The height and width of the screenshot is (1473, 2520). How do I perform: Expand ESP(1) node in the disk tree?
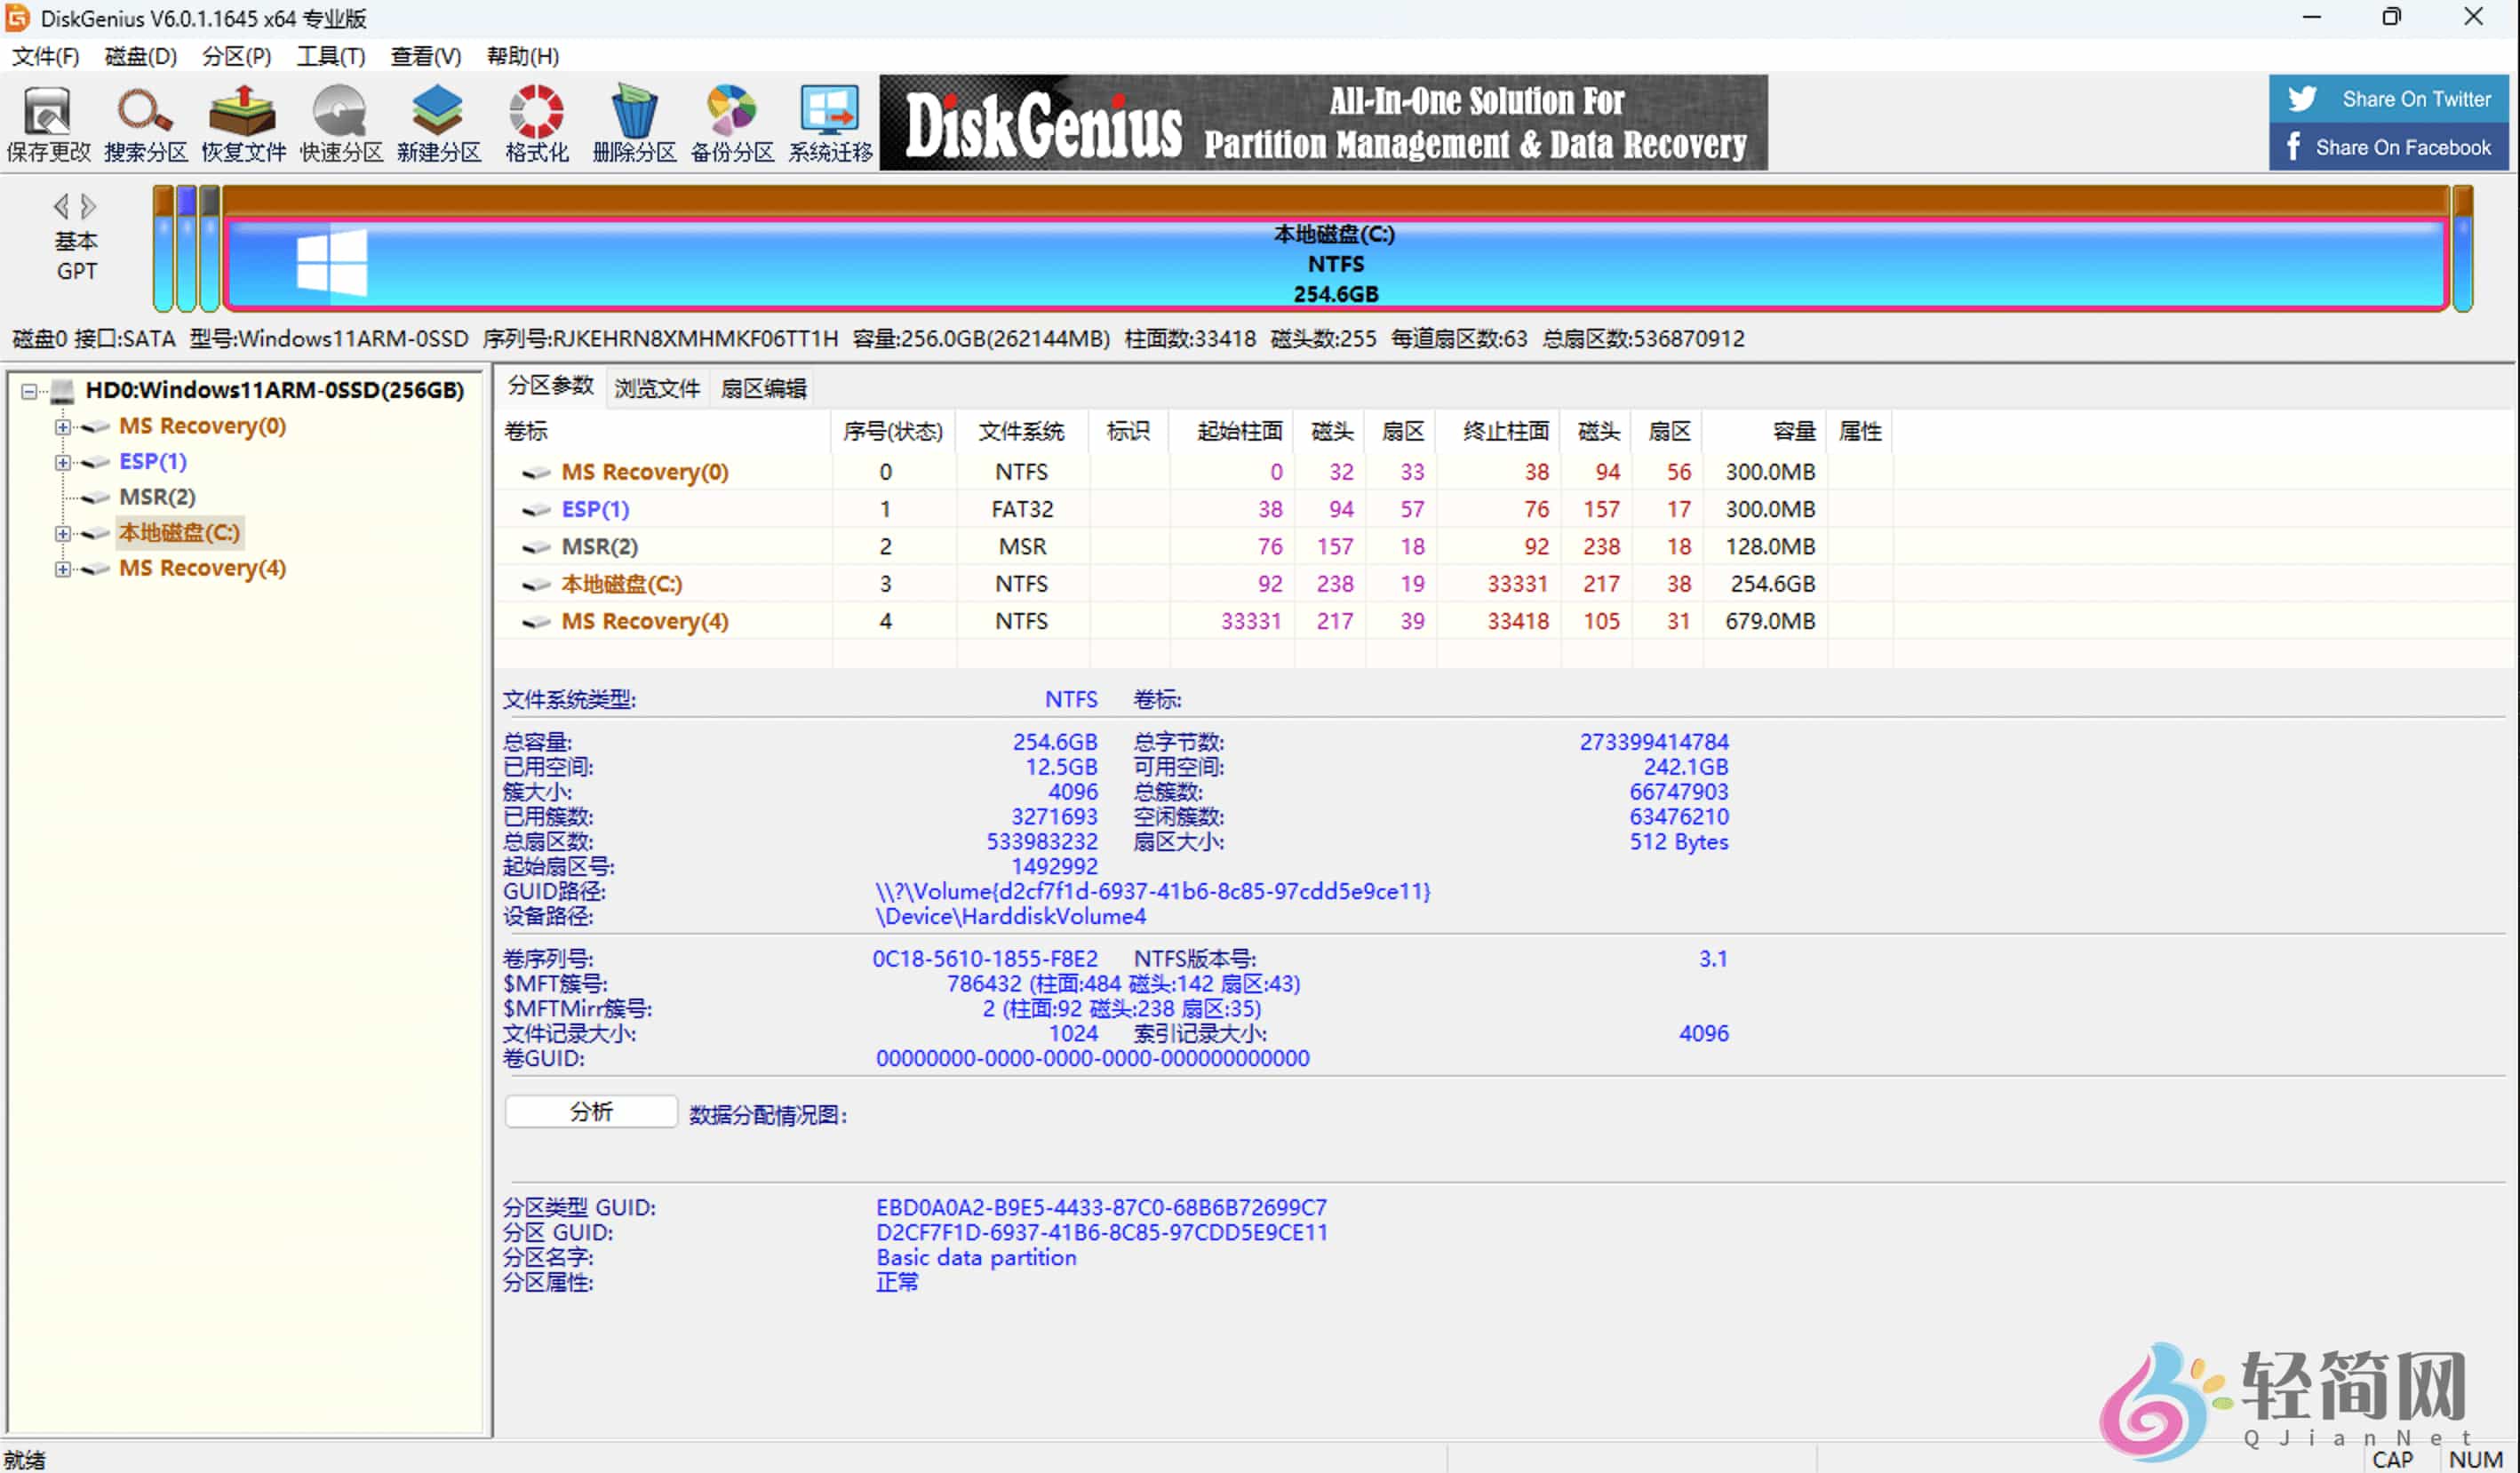coord(62,462)
